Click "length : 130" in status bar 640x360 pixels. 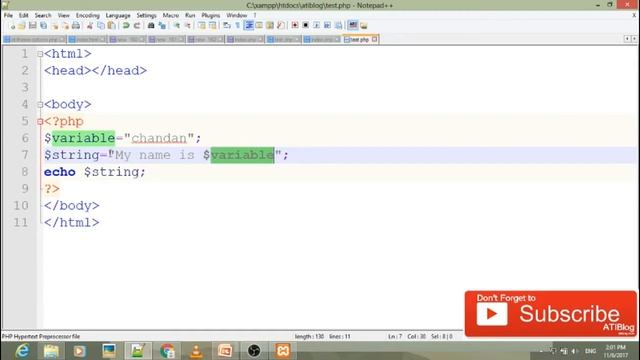(309, 337)
